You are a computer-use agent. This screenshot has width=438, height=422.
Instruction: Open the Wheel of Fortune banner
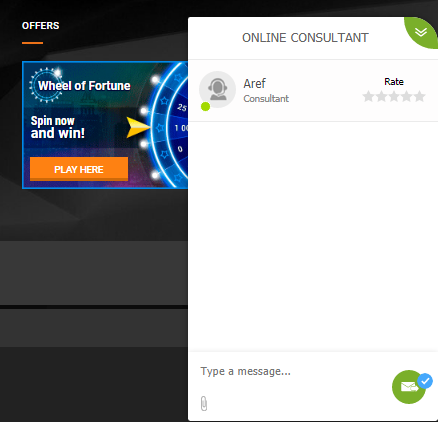[x=105, y=125]
